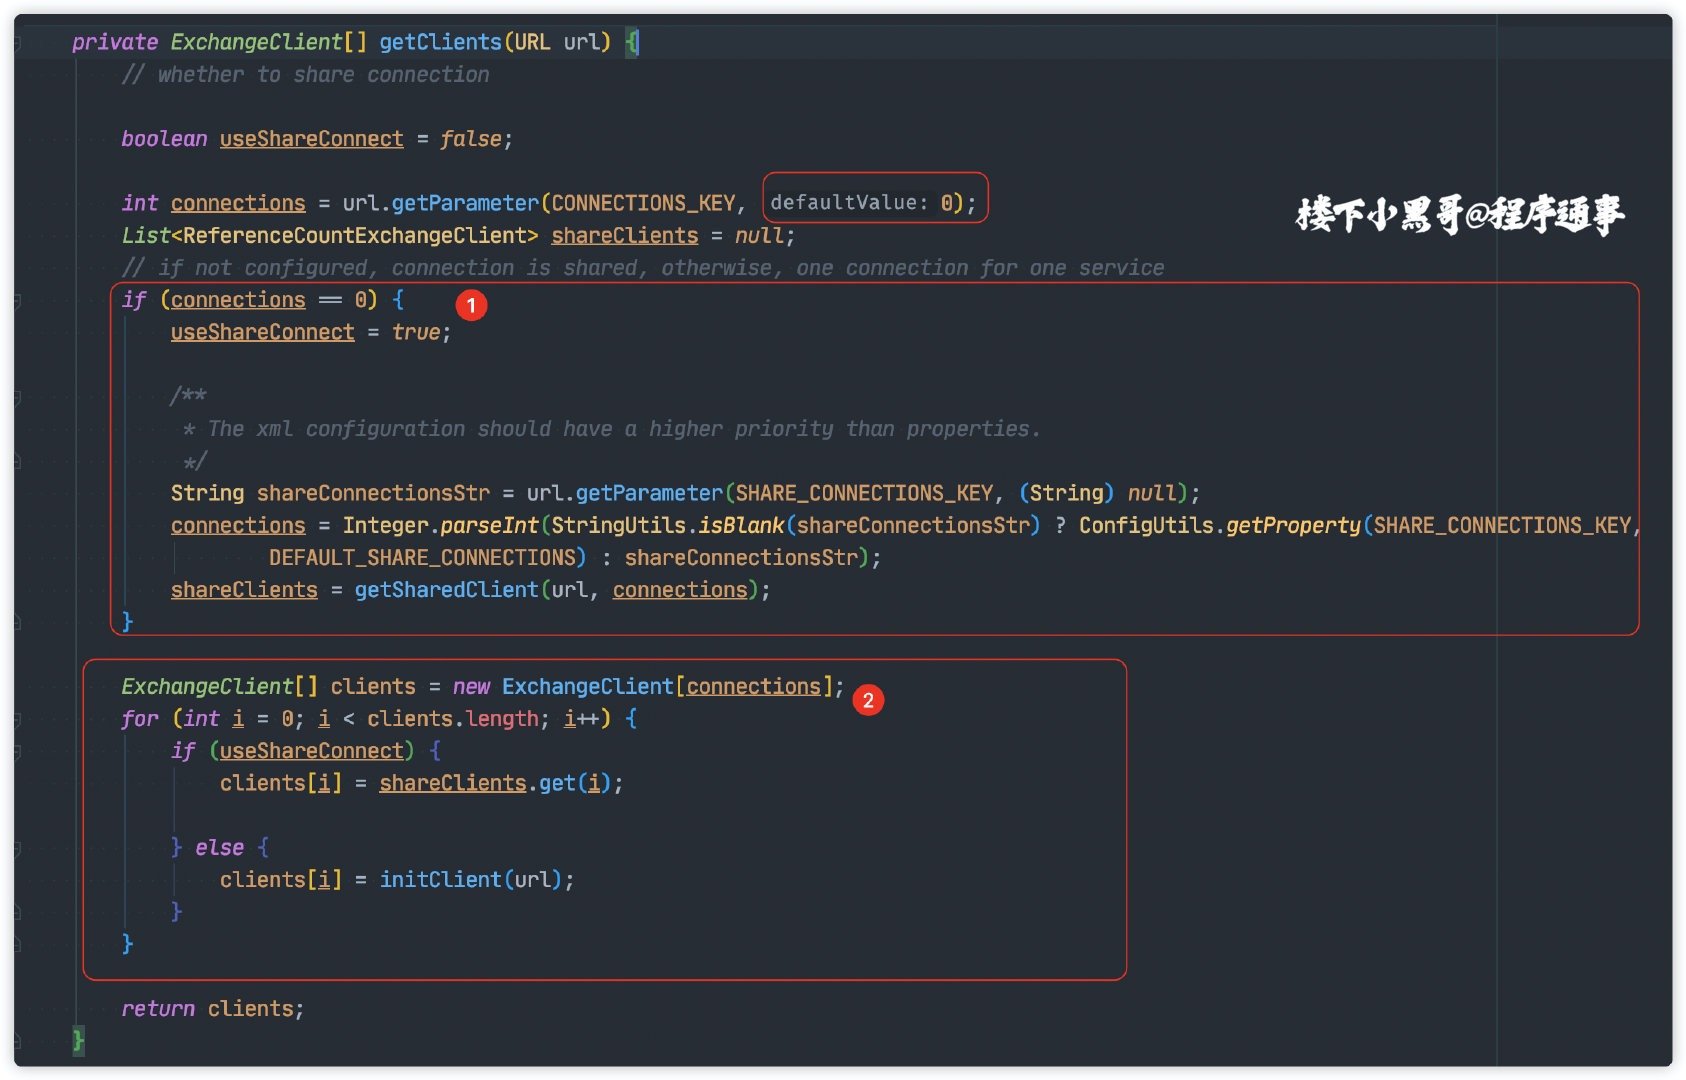Click 'clients' variable in array declaration
Viewport: 1686px width, 1080px height.
(373, 687)
